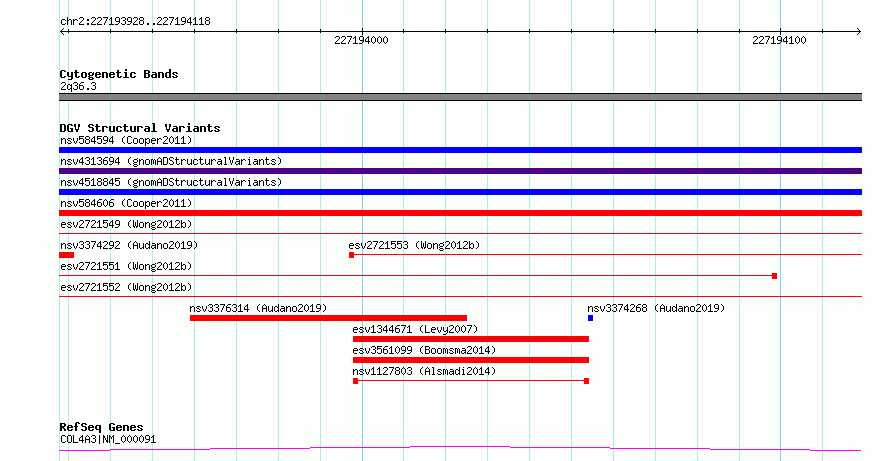Select the RefSeq Genes track heading
The width and height of the screenshot is (890, 461).
(x=101, y=427)
